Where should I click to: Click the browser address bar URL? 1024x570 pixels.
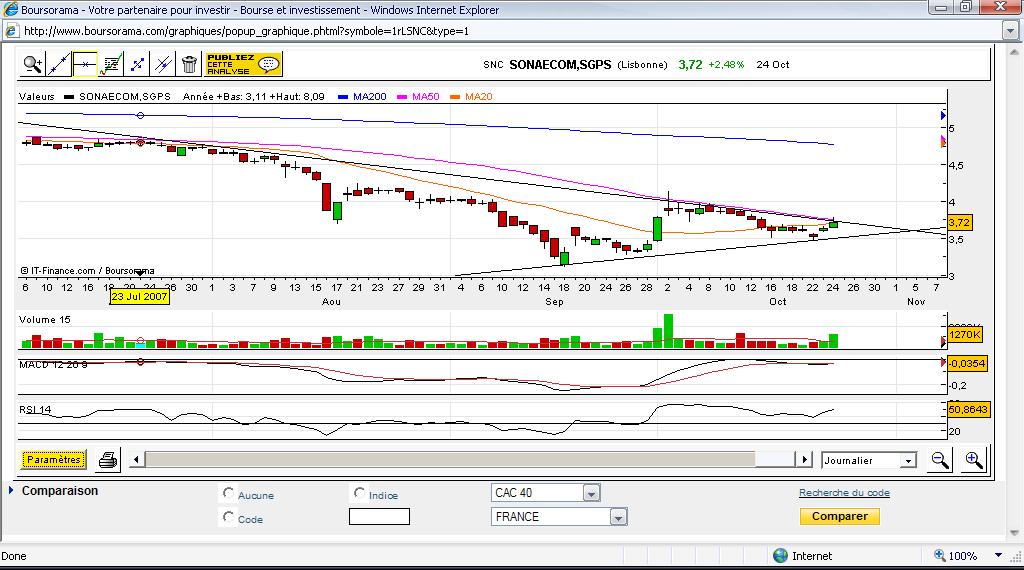[246, 31]
